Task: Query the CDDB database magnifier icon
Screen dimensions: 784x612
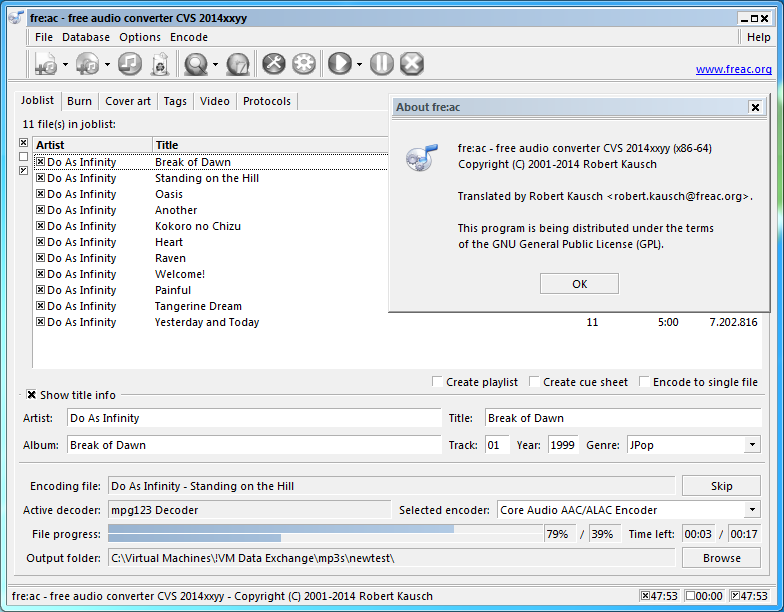Action: pyautogui.click(x=196, y=64)
